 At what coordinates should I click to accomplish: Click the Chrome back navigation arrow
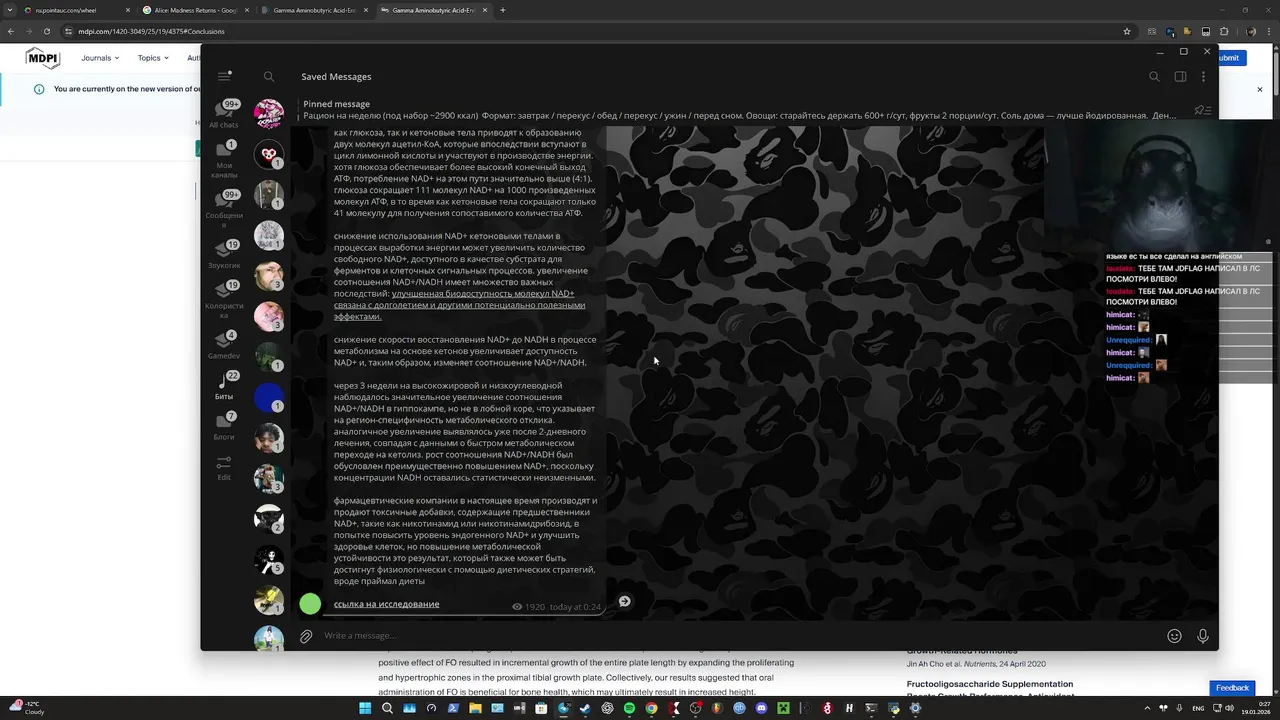[x=11, y=31]
